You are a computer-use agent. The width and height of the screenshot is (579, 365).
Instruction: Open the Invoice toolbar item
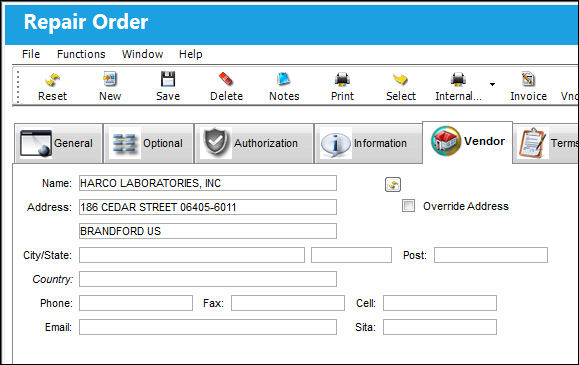tap(528, 86)
